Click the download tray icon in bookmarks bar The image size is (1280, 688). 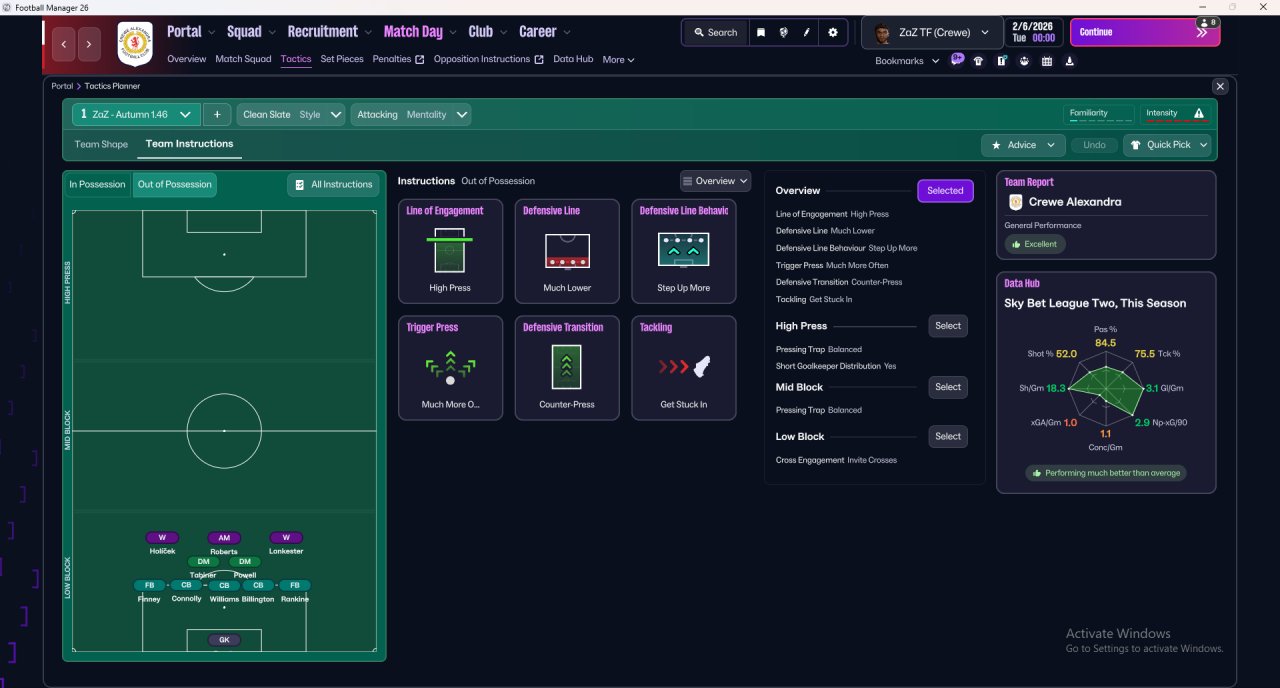tap(1070, 61)
